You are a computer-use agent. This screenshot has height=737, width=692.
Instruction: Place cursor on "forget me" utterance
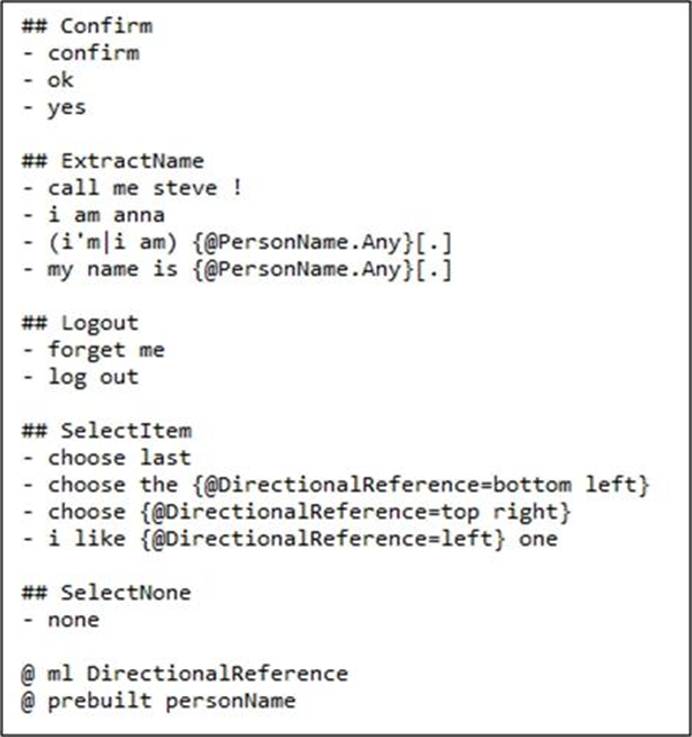coord(106,350)
